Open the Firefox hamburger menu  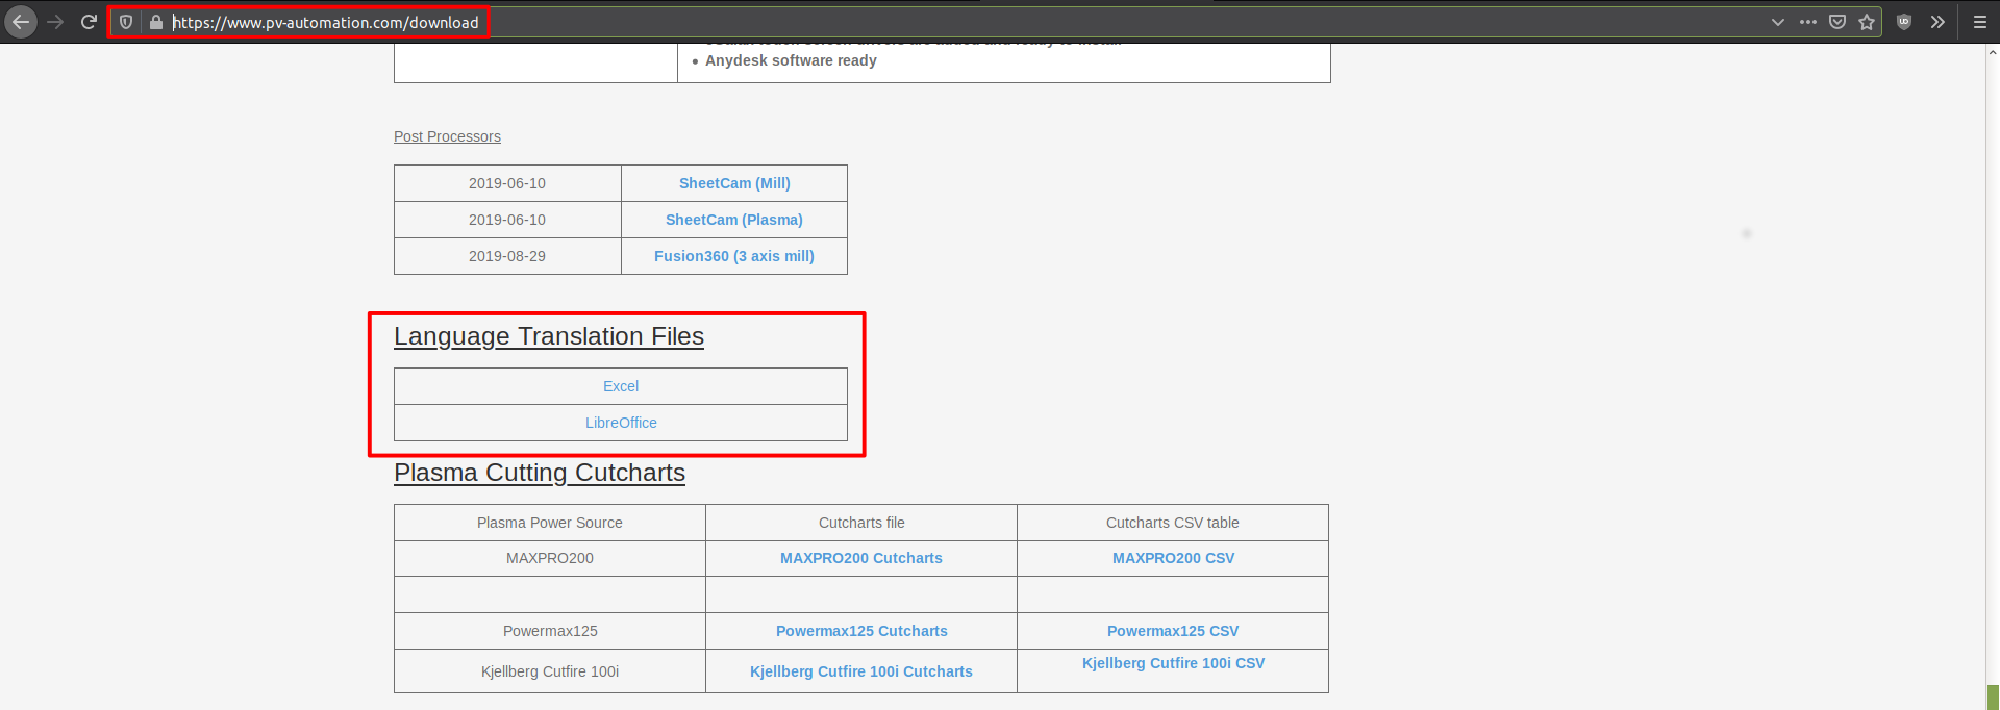point(1979,22)
